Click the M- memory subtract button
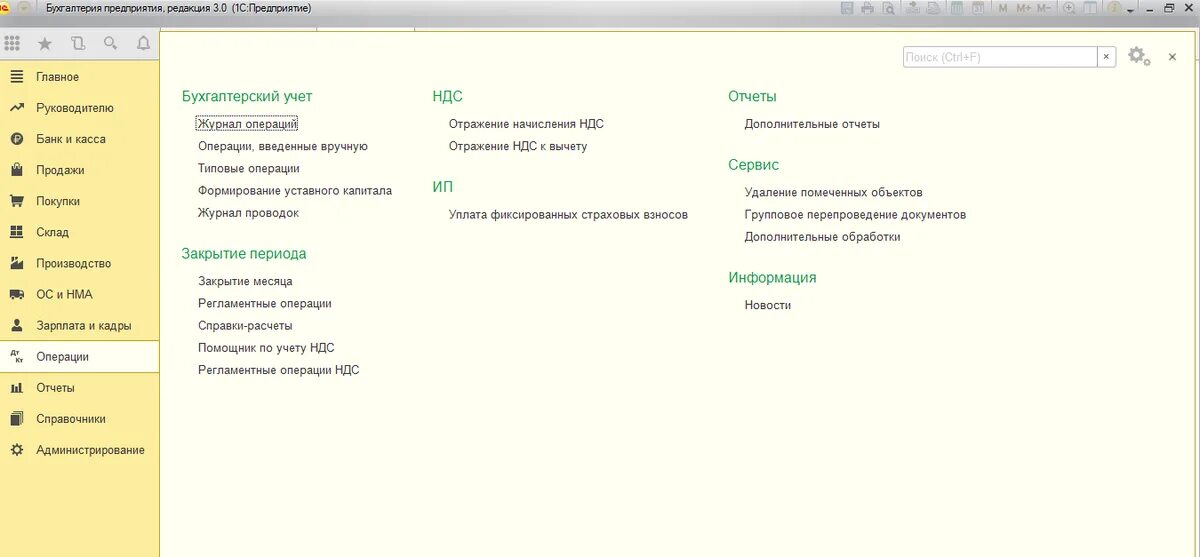This screenshot has height=557, width=1200. 1044,8
